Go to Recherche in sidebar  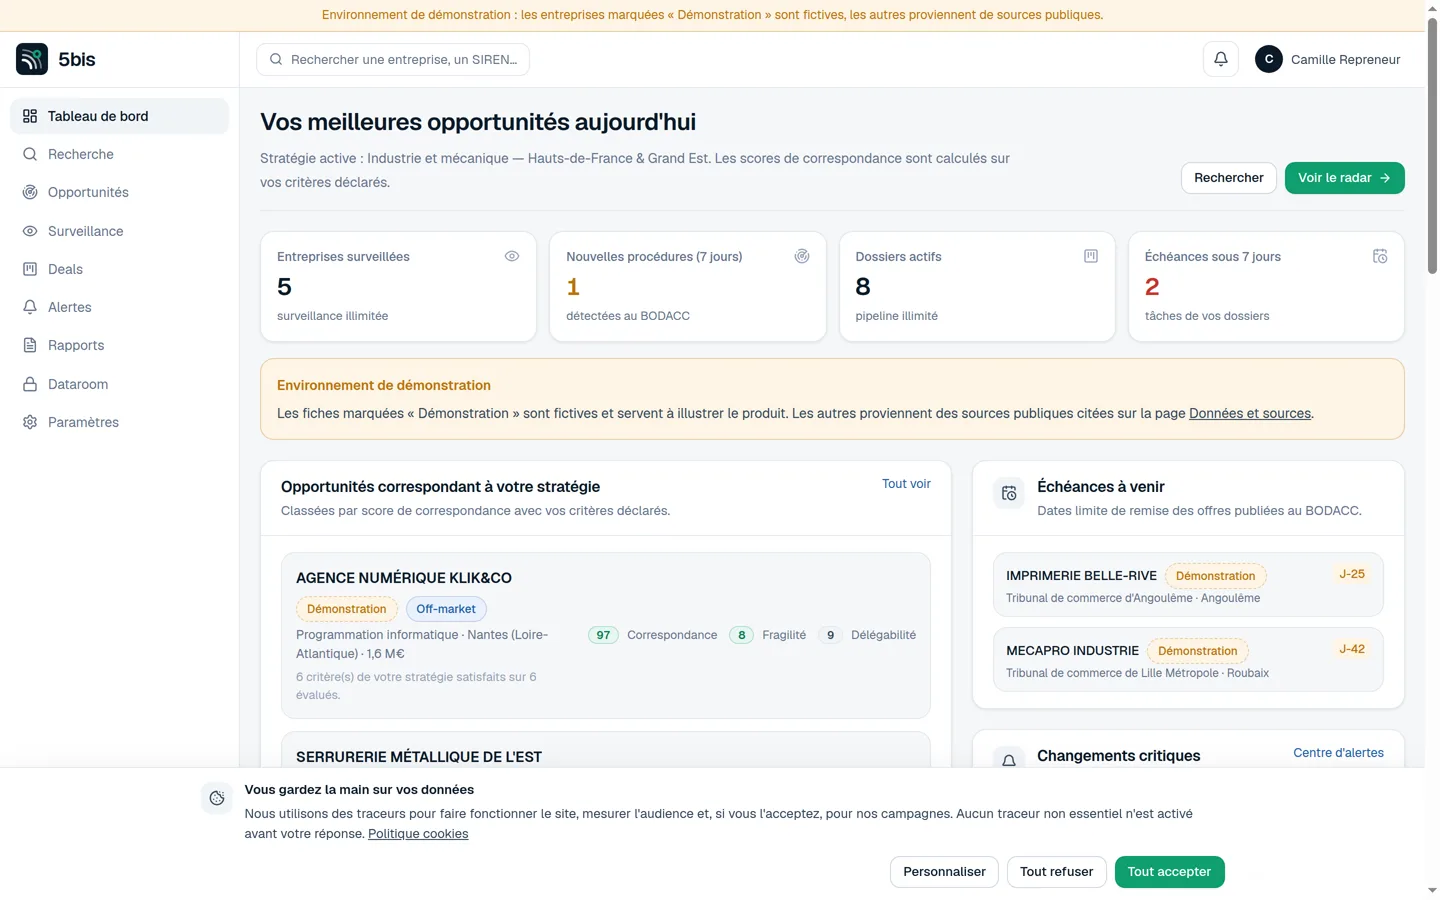(x=119, y=154)
